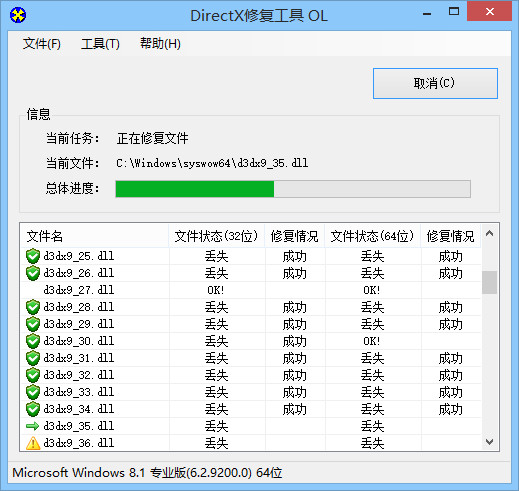This screenshot has width=519, height=491.
Task: Click the file list scrollbar thumb
Action: [x=489, y=282]
